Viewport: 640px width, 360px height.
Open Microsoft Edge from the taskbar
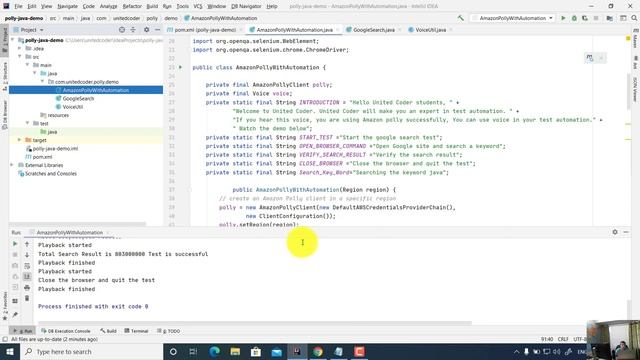215,351
